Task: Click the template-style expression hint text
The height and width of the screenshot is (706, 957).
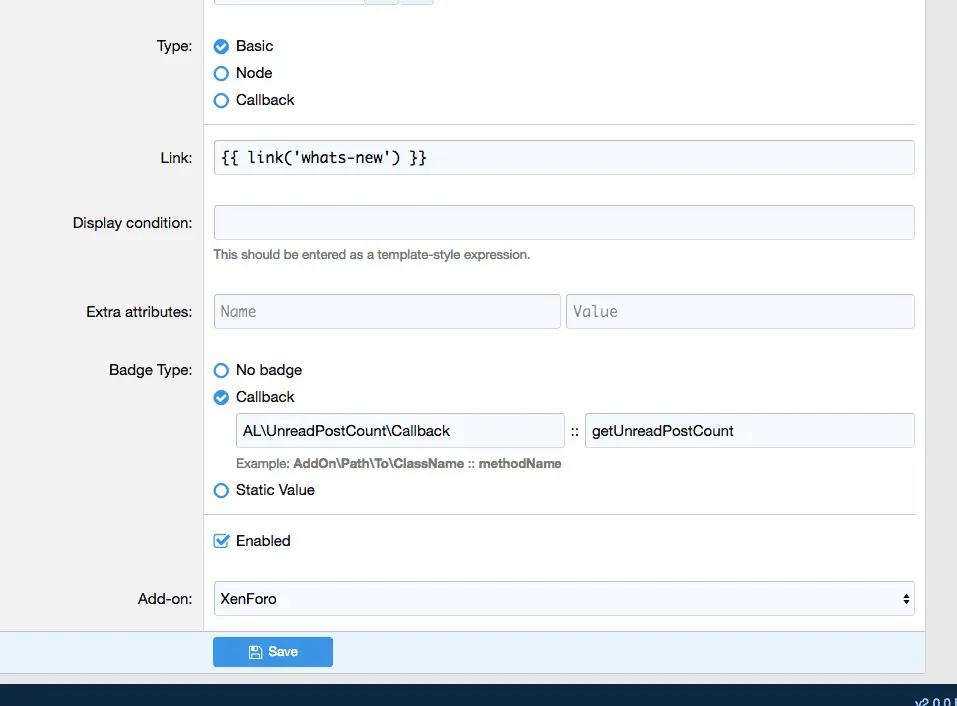Action: pos(372,254)
